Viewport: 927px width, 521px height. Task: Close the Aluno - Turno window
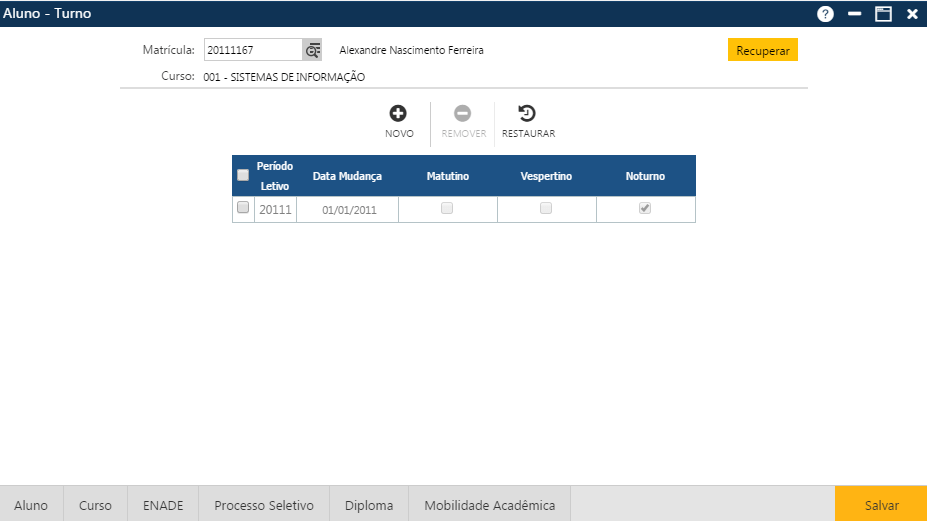pyautogui.click(x=912, y=14)
